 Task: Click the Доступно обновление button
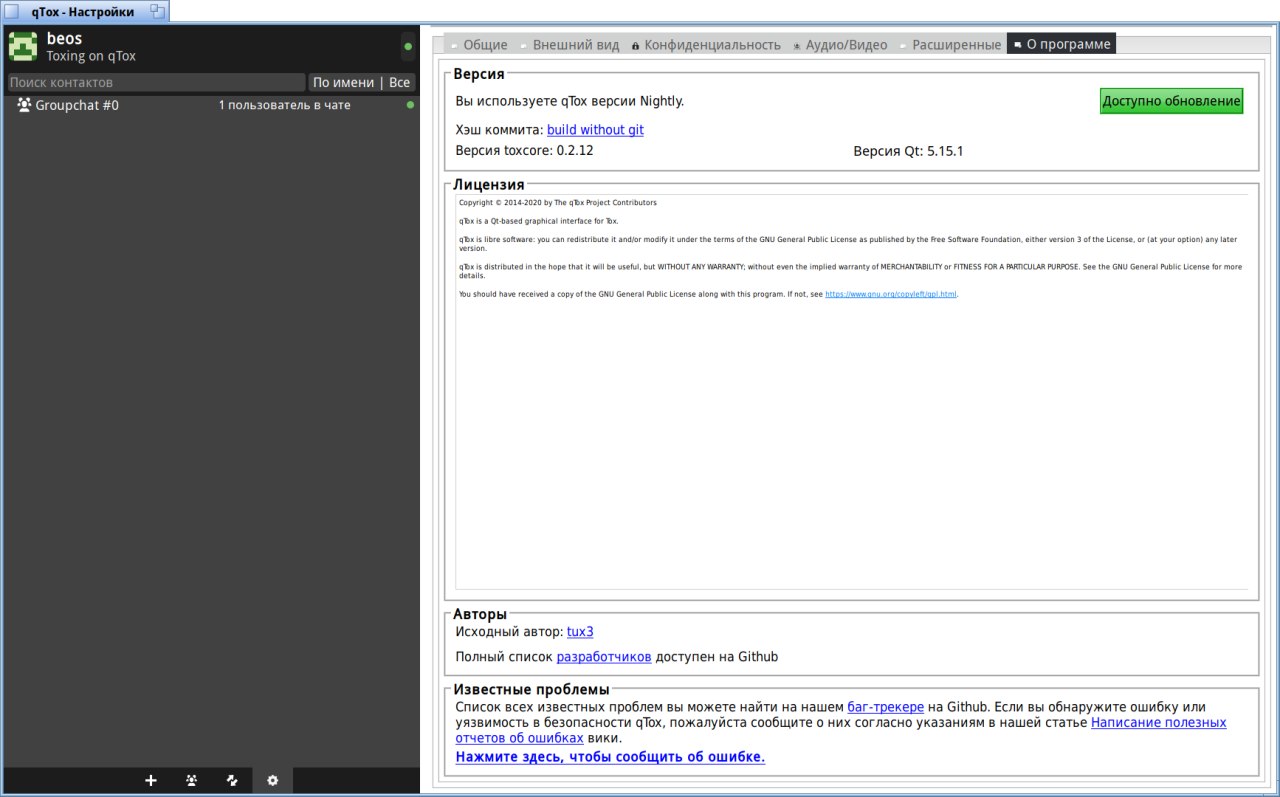tap(1172, 101)
